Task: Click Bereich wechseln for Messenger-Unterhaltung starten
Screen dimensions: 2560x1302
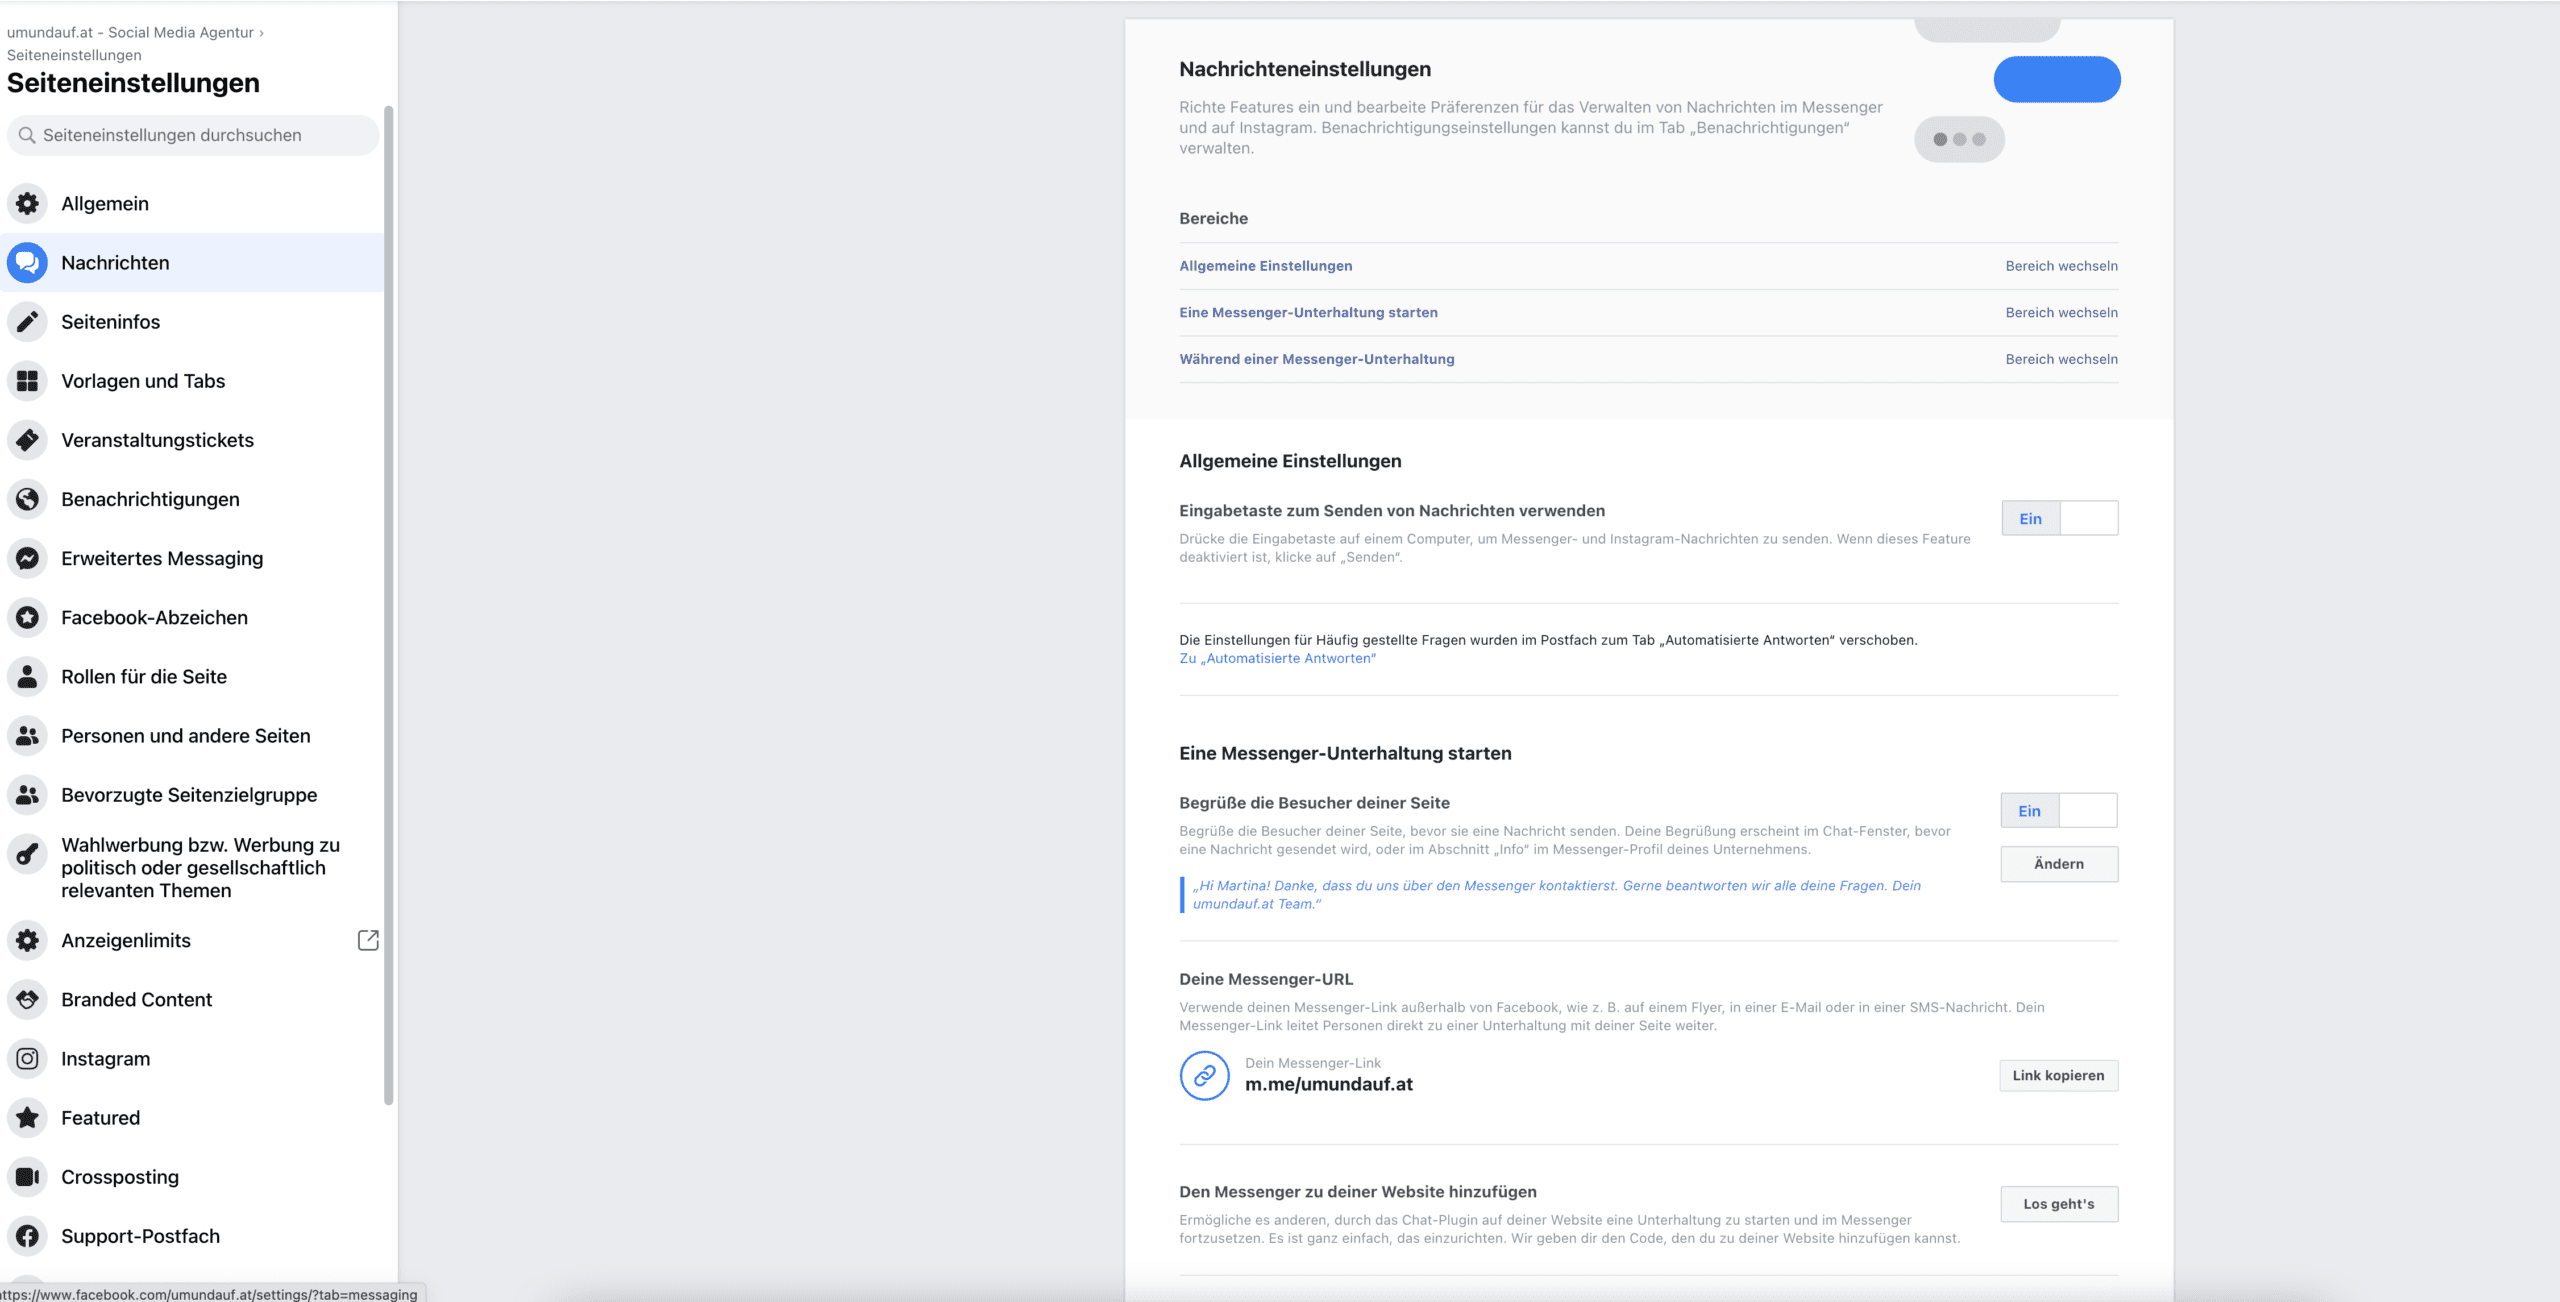Action: pyautogui.click(x=2061, y=312)
